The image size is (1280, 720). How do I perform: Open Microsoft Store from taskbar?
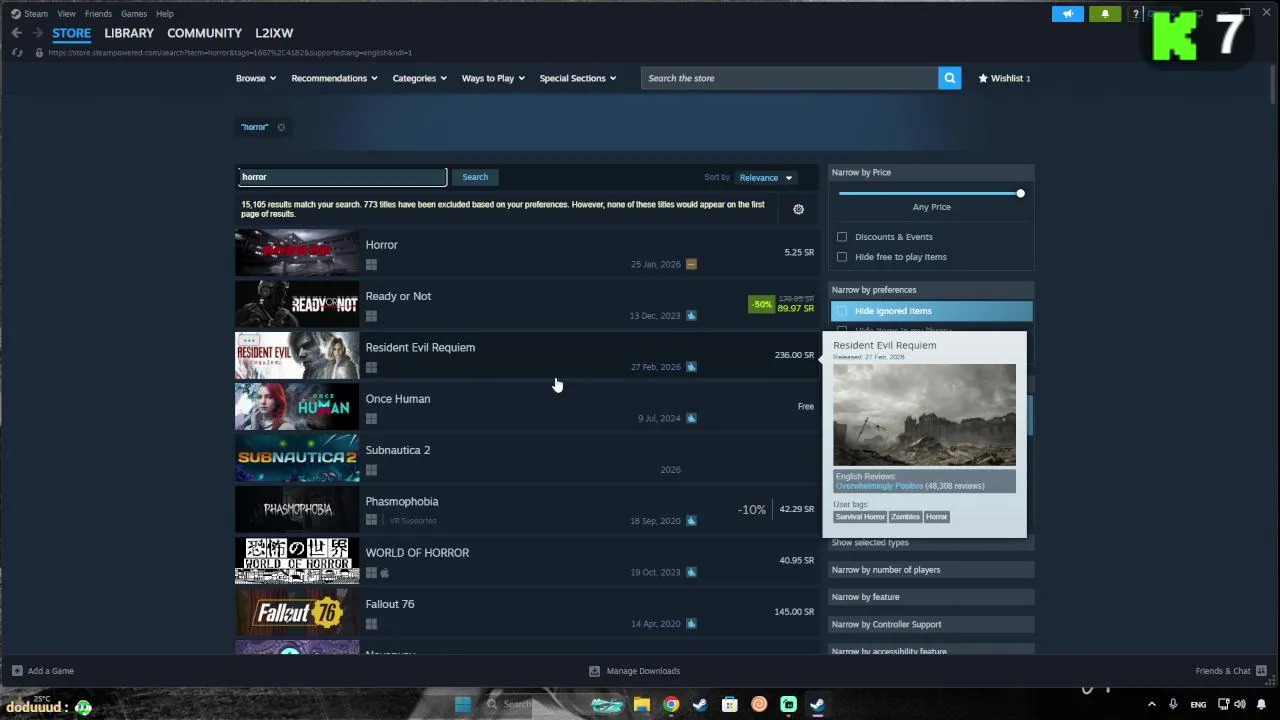(730, 704)
